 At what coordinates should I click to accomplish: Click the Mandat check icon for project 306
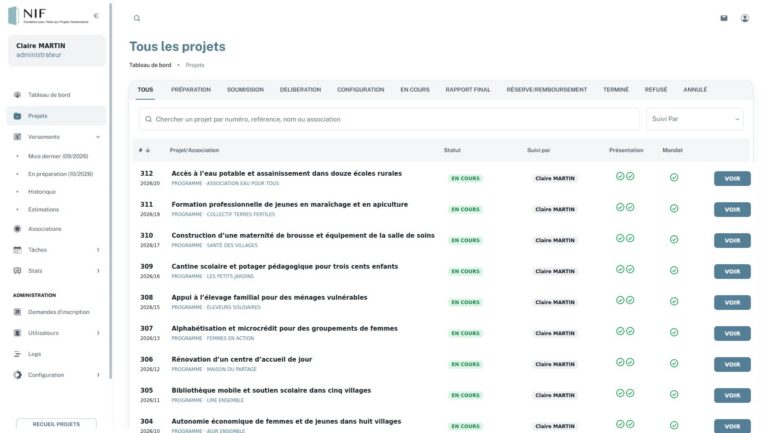[674, 363]
